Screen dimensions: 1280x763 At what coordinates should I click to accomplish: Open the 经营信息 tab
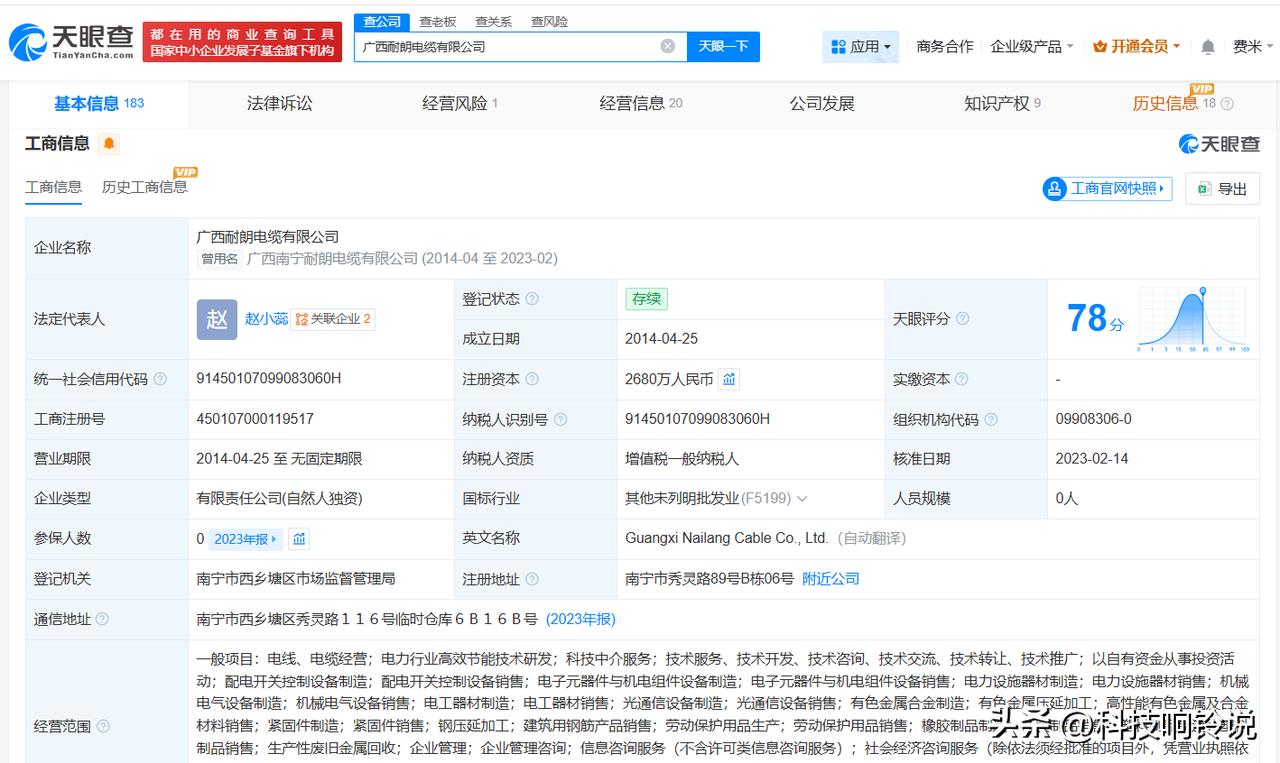(641, 104)
